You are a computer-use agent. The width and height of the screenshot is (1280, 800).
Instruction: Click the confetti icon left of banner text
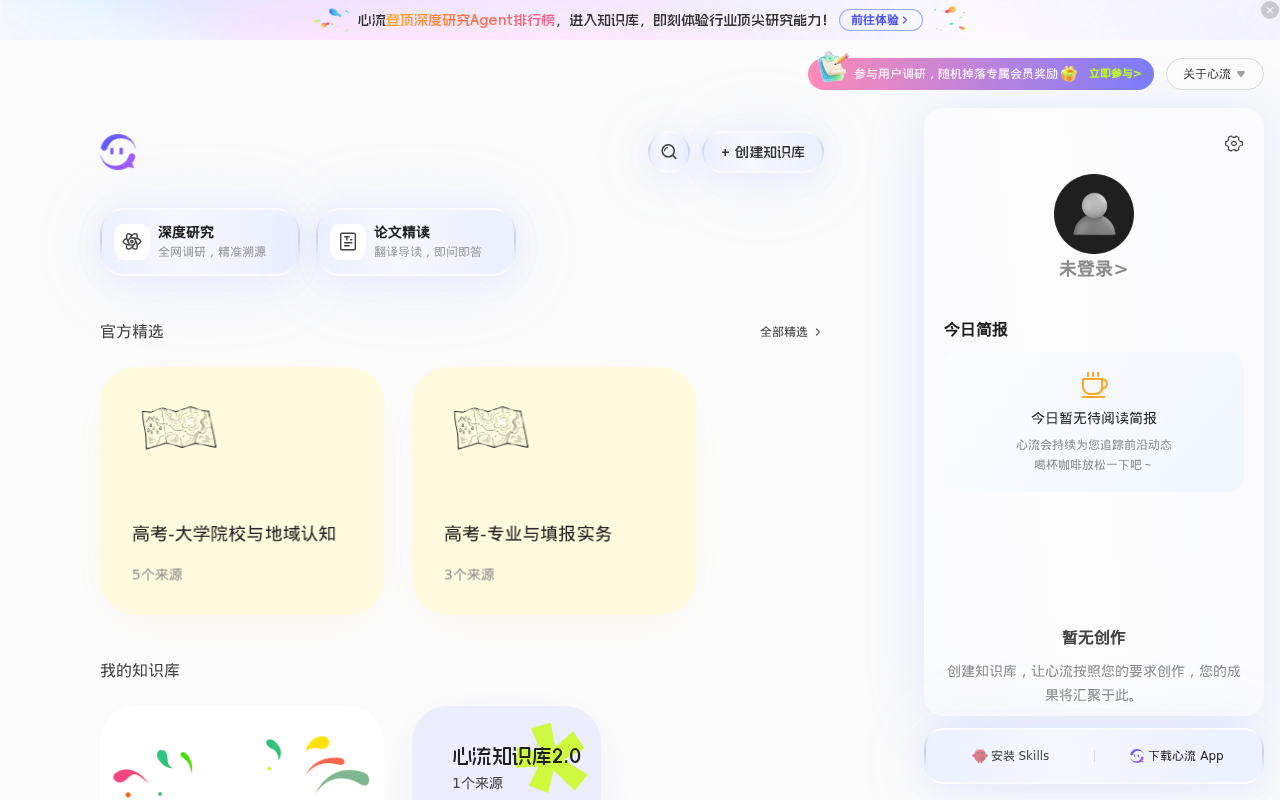coord(331,19)
